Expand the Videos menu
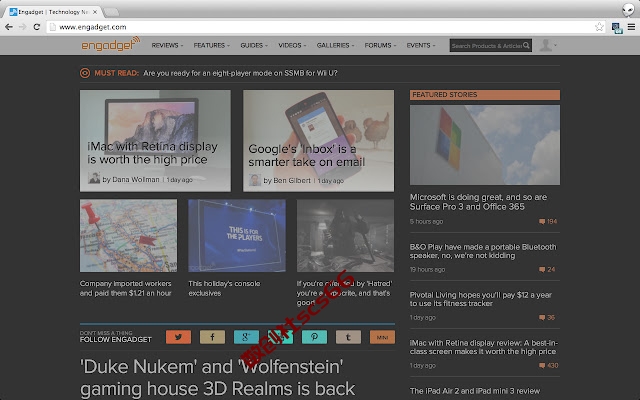Image resolution: width=640 pixels, height=400 pixels. coord(292,45)
